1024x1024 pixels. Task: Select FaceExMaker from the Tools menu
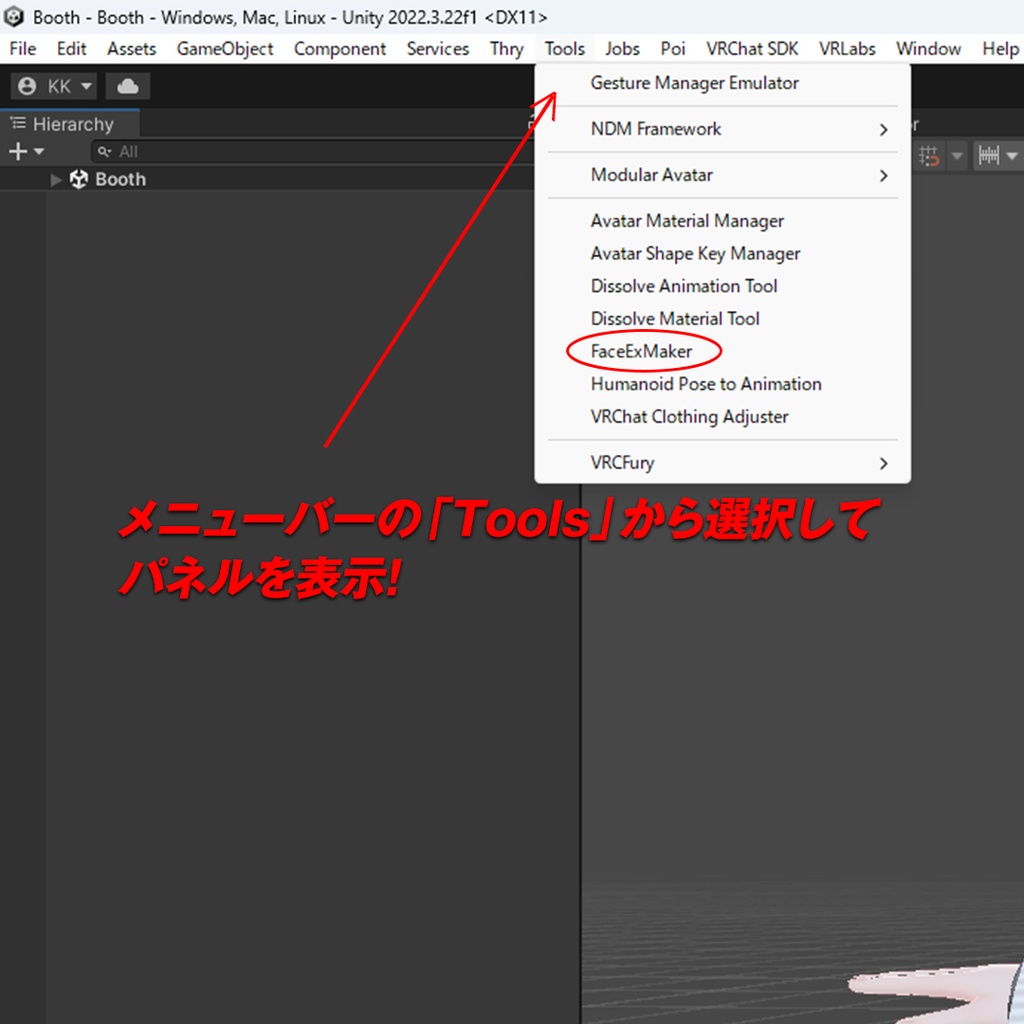coord(644,351)
